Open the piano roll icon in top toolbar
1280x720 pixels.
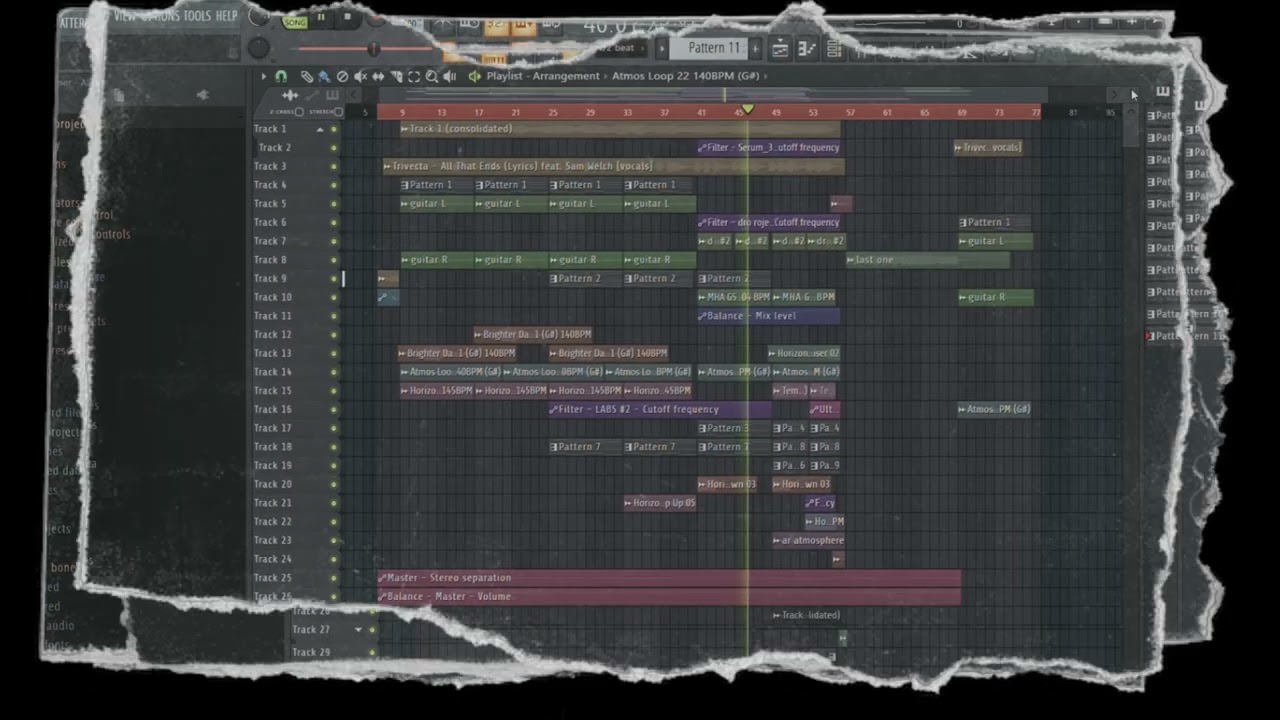pyautogui.click(x=806, y=48)
